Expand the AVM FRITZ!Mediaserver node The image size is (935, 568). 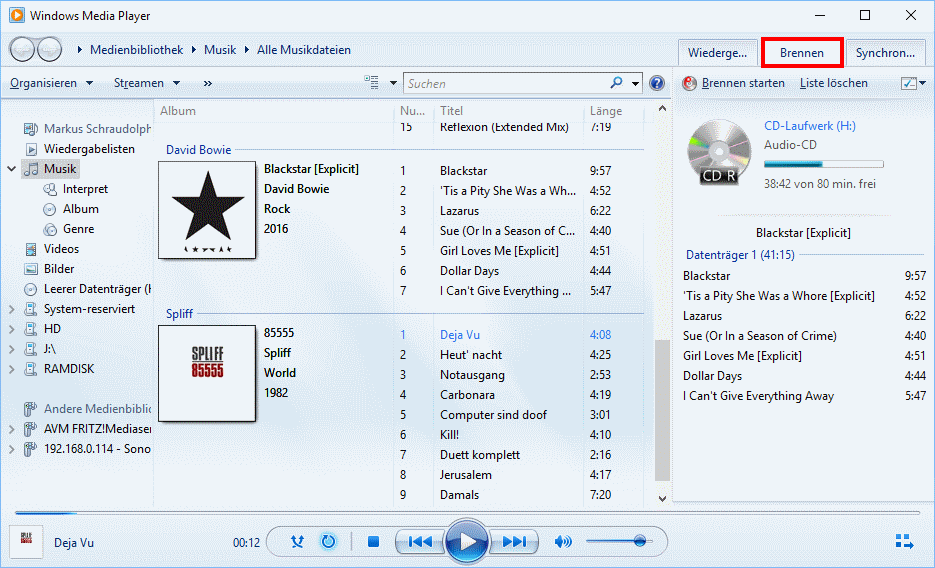(x=11, y=429)
